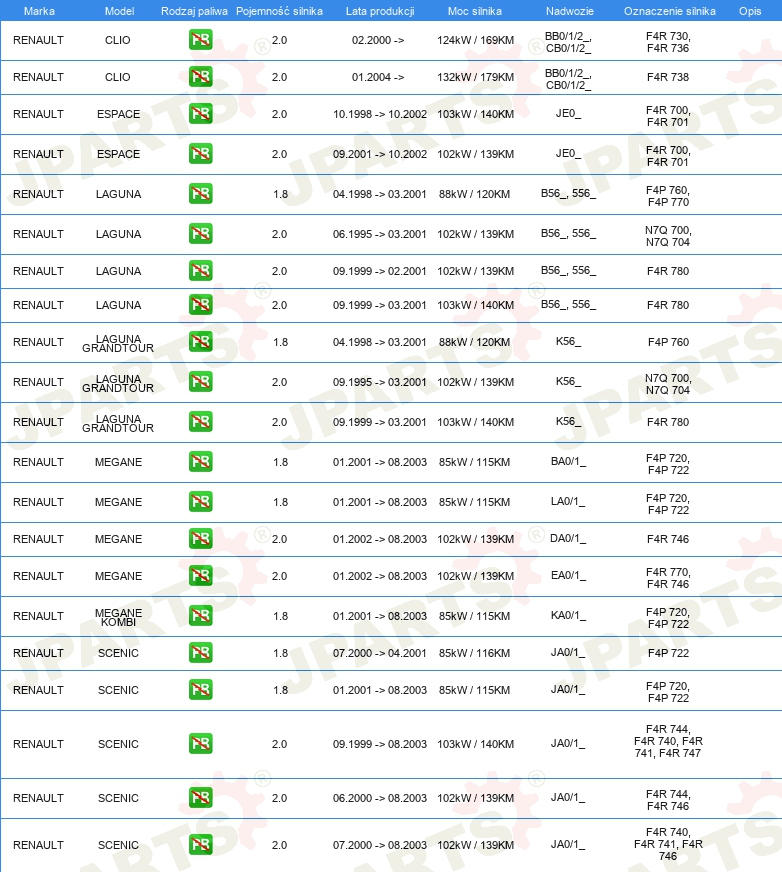Select date cell 07.2000 -> 08.2003
The height and width of the screenshot is (872, 782).
[380, 845]
